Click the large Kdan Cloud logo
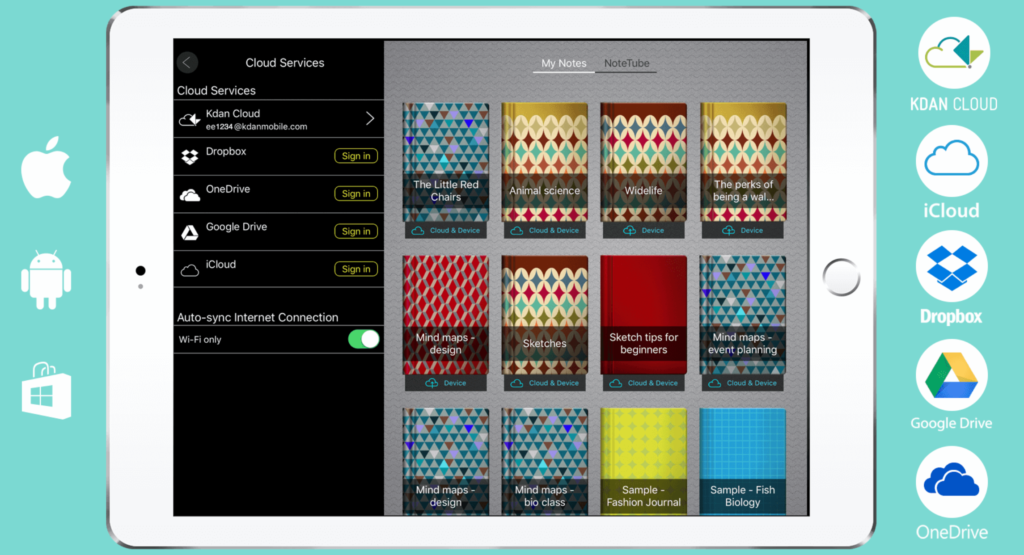The width and height of the screenshot is (1024, 555). click(953, 53)
